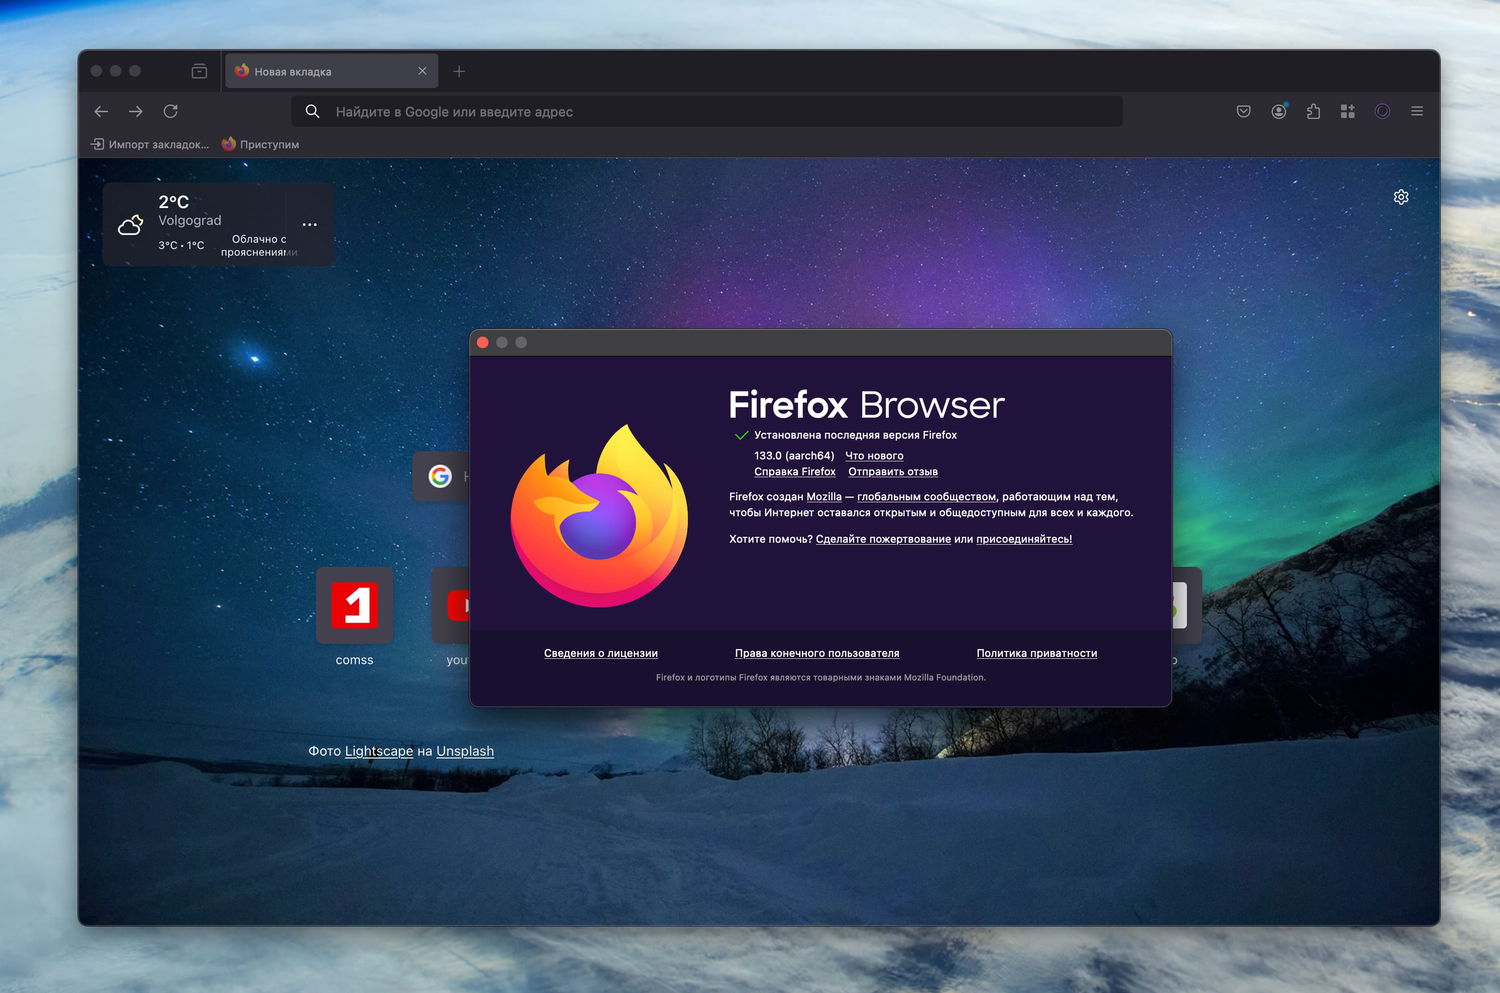Image resolution: width=1500 pixels, height=993 pixels.
Task: Follow the Lightscape photo credit link
Action: click(379, 751)
